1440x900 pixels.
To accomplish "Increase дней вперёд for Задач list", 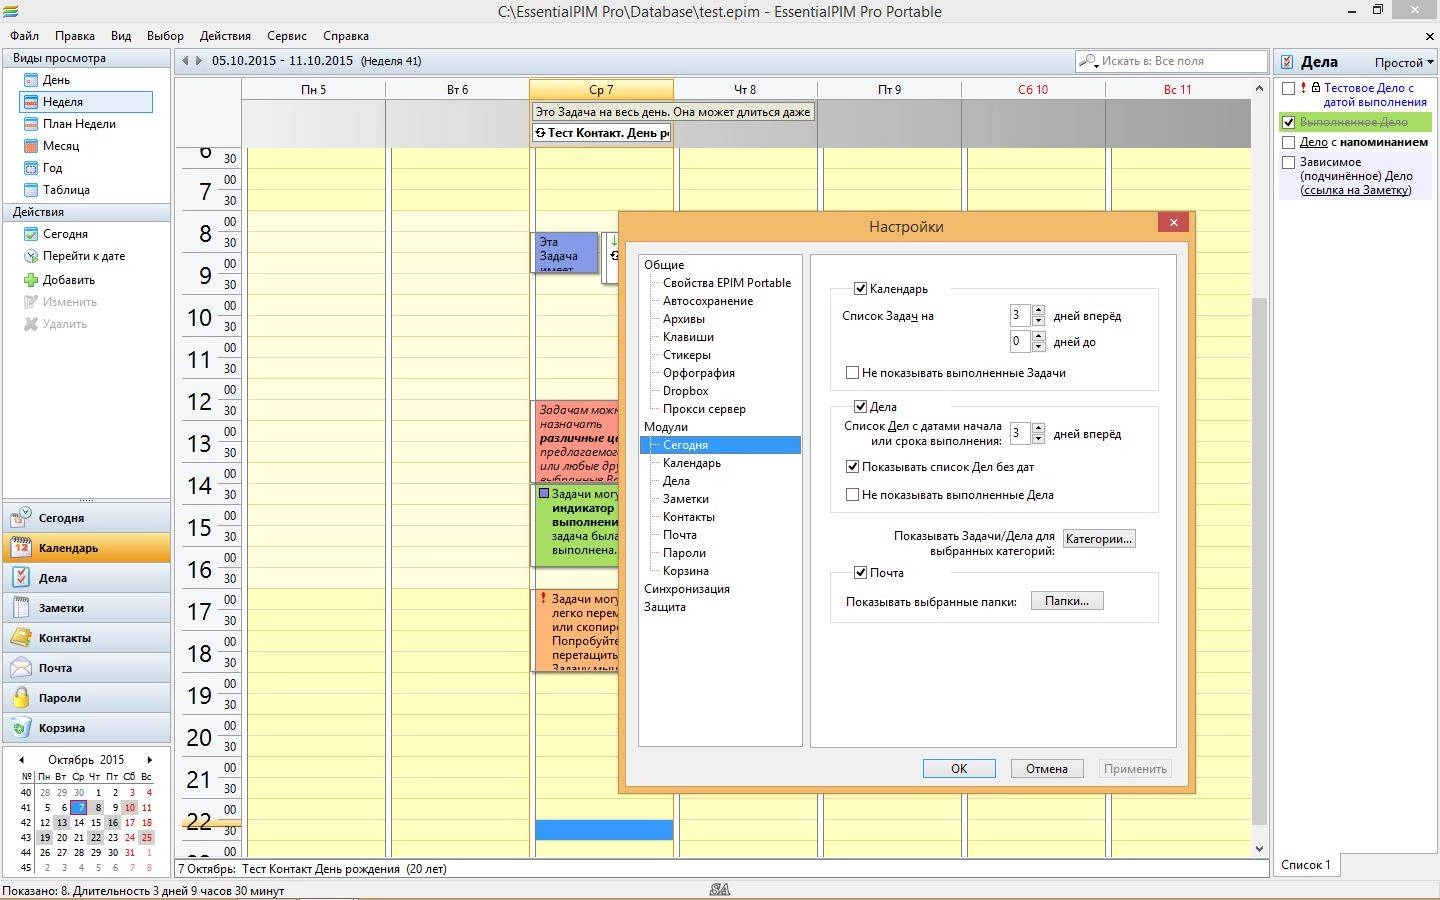I will [x=1038, y=311].
